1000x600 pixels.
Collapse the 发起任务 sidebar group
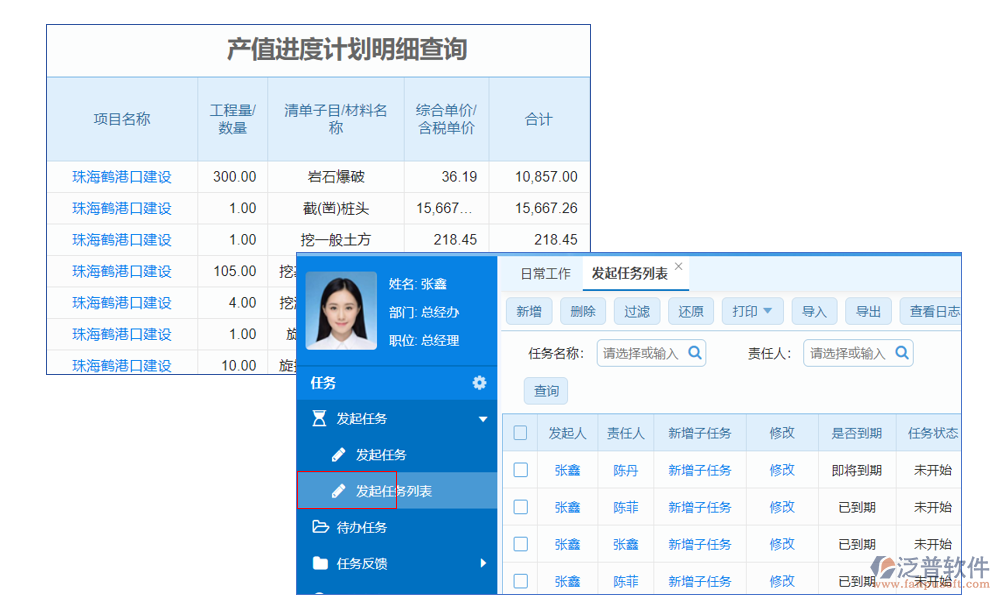pos(483,419)
